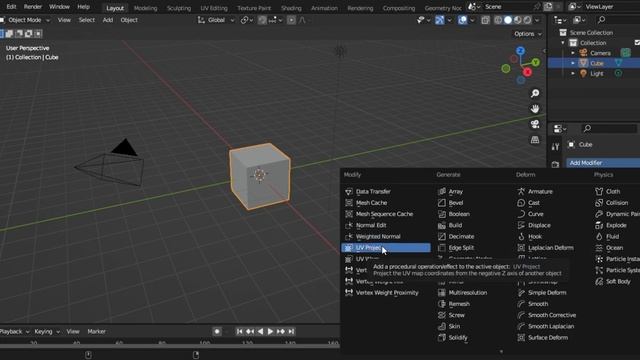Play the animation forward

pyautogui.click(x=270, y=331)
